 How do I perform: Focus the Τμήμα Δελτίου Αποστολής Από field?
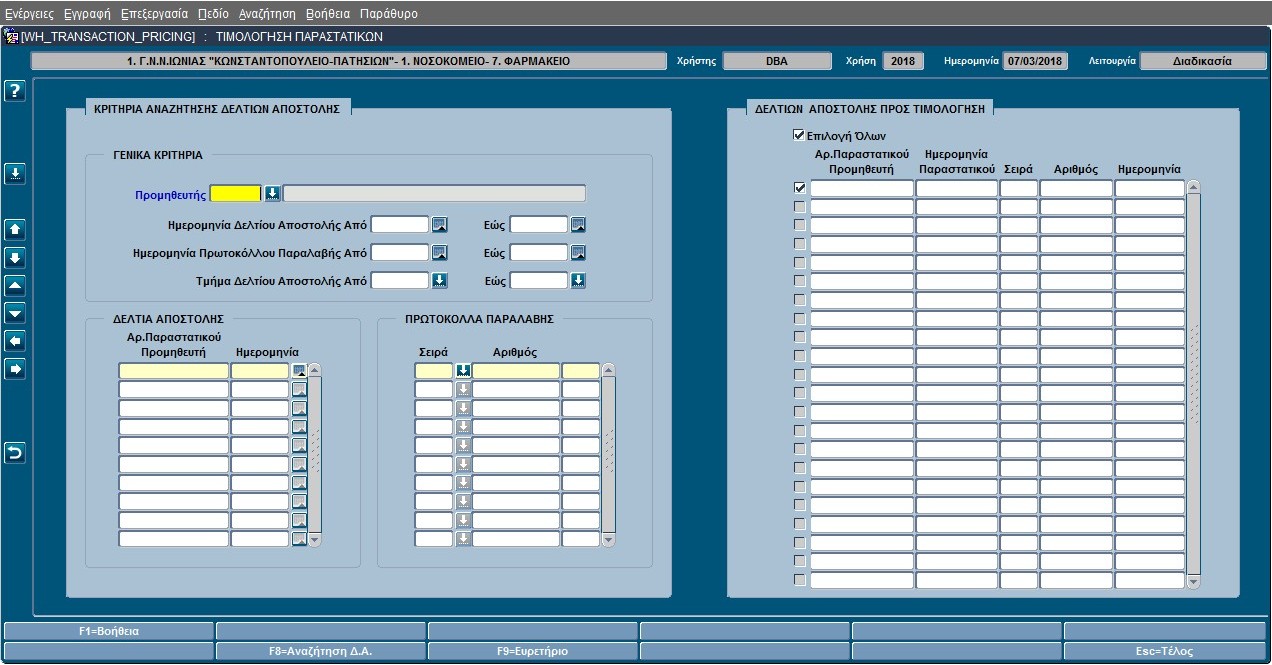tap(400, 281)
